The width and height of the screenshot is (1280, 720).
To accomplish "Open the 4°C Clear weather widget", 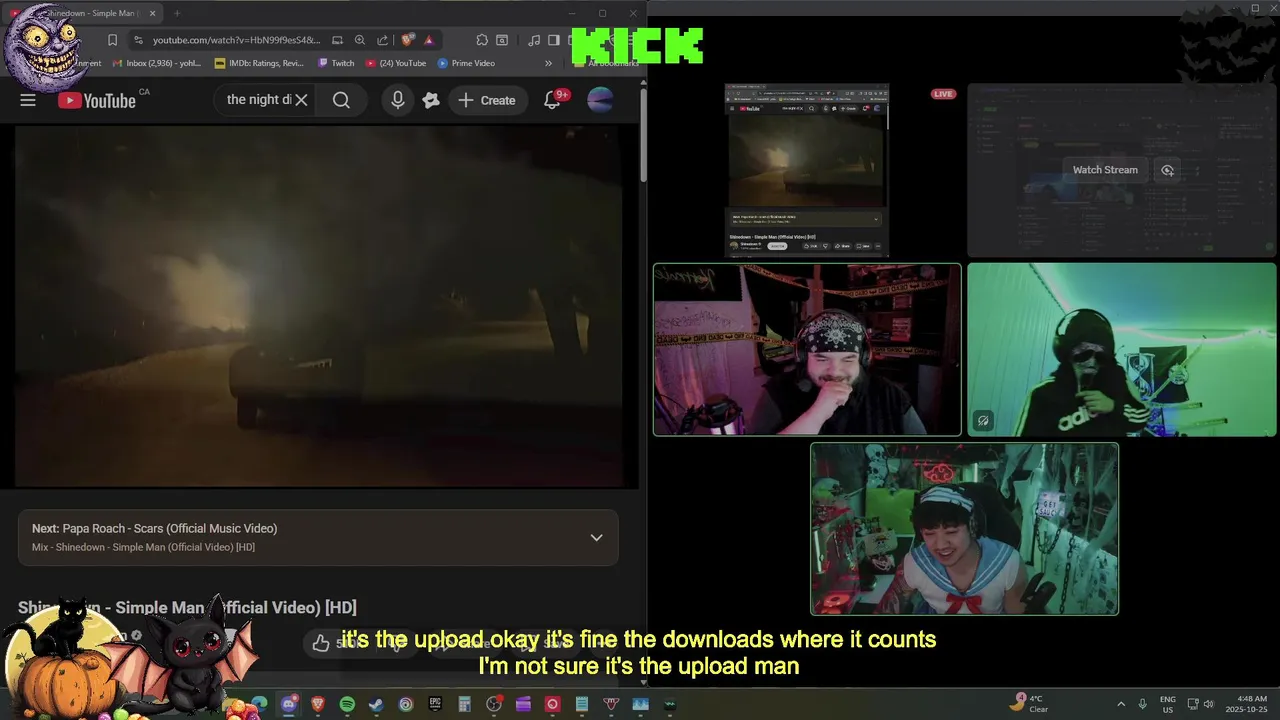I will point(1030,704).
